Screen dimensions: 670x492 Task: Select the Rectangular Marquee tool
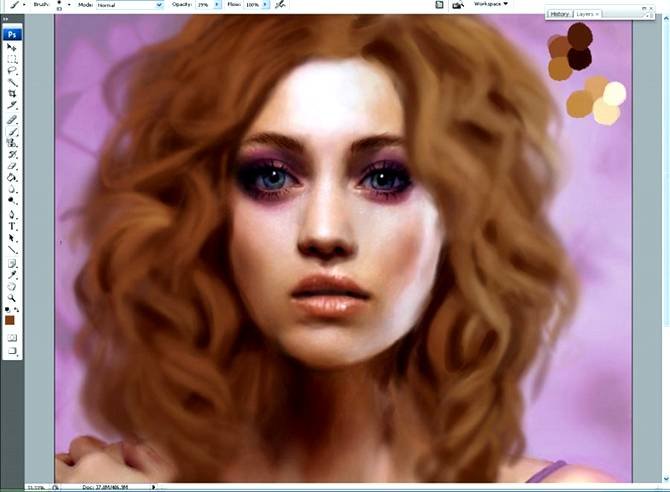coord(13,59)
